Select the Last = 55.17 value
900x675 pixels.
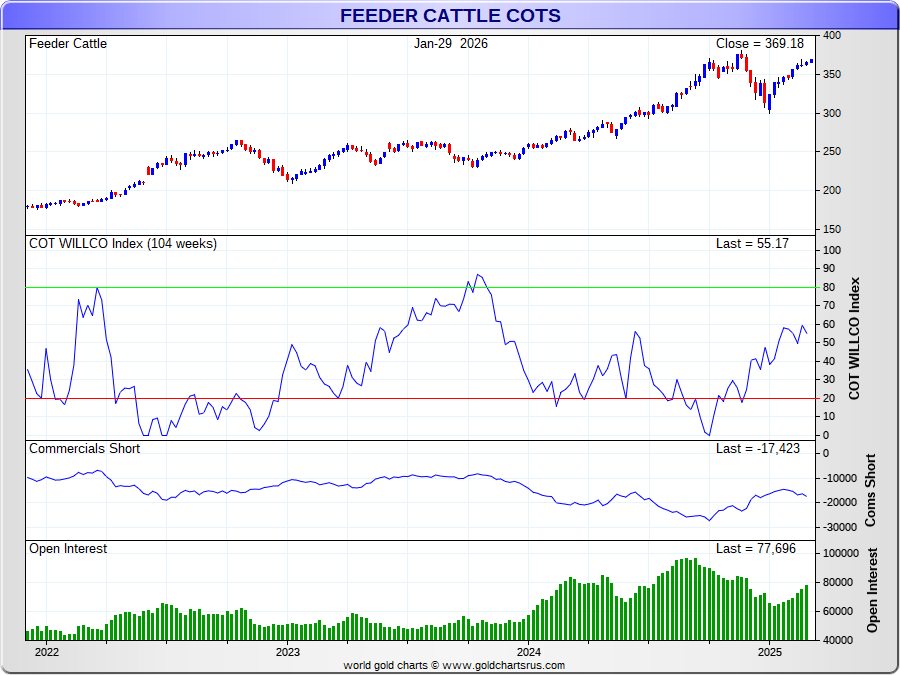click(x=752, y=244)
